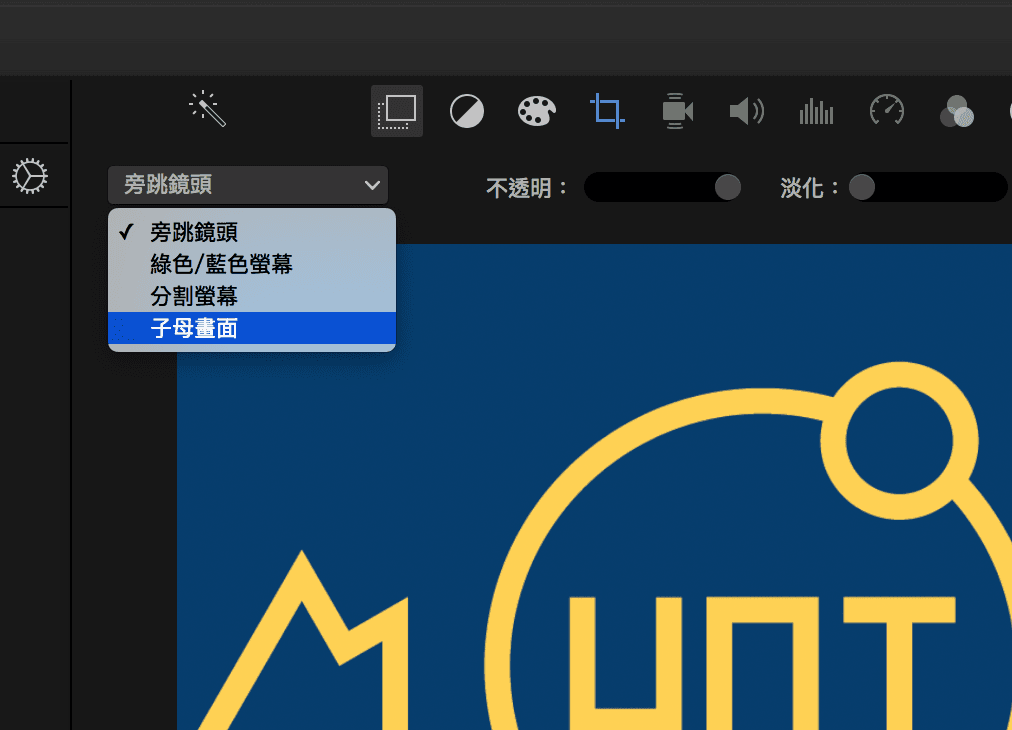Screen dimensions: 1012x730
Task: Click the logo preview in the viewer
Action: [594, 487]
